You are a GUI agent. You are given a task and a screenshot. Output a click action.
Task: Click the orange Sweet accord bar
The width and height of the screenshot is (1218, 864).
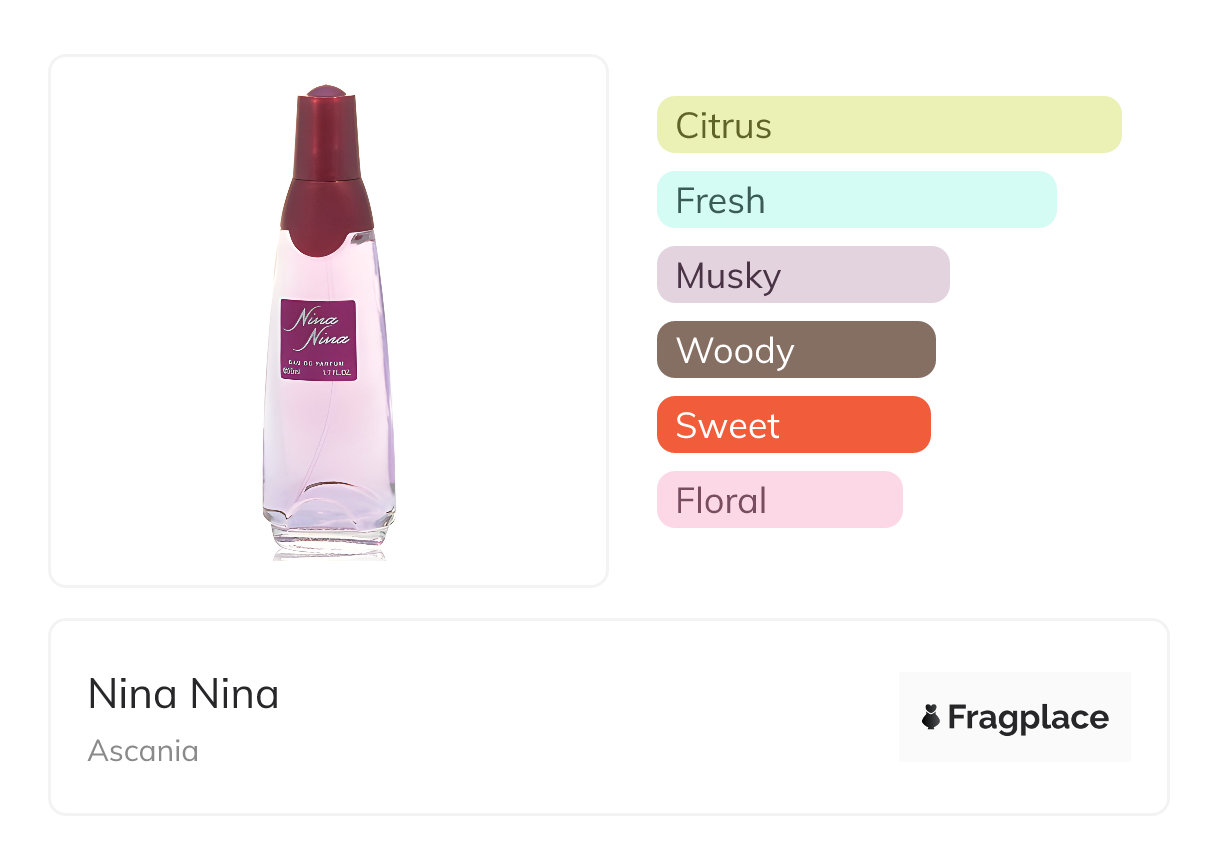[x=793, y=425]
